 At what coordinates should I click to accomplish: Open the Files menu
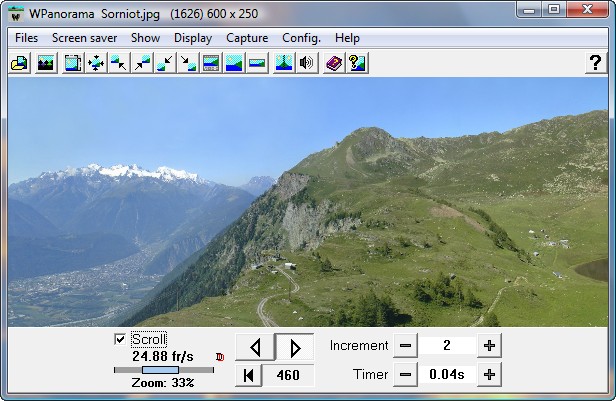click(26, 38)
